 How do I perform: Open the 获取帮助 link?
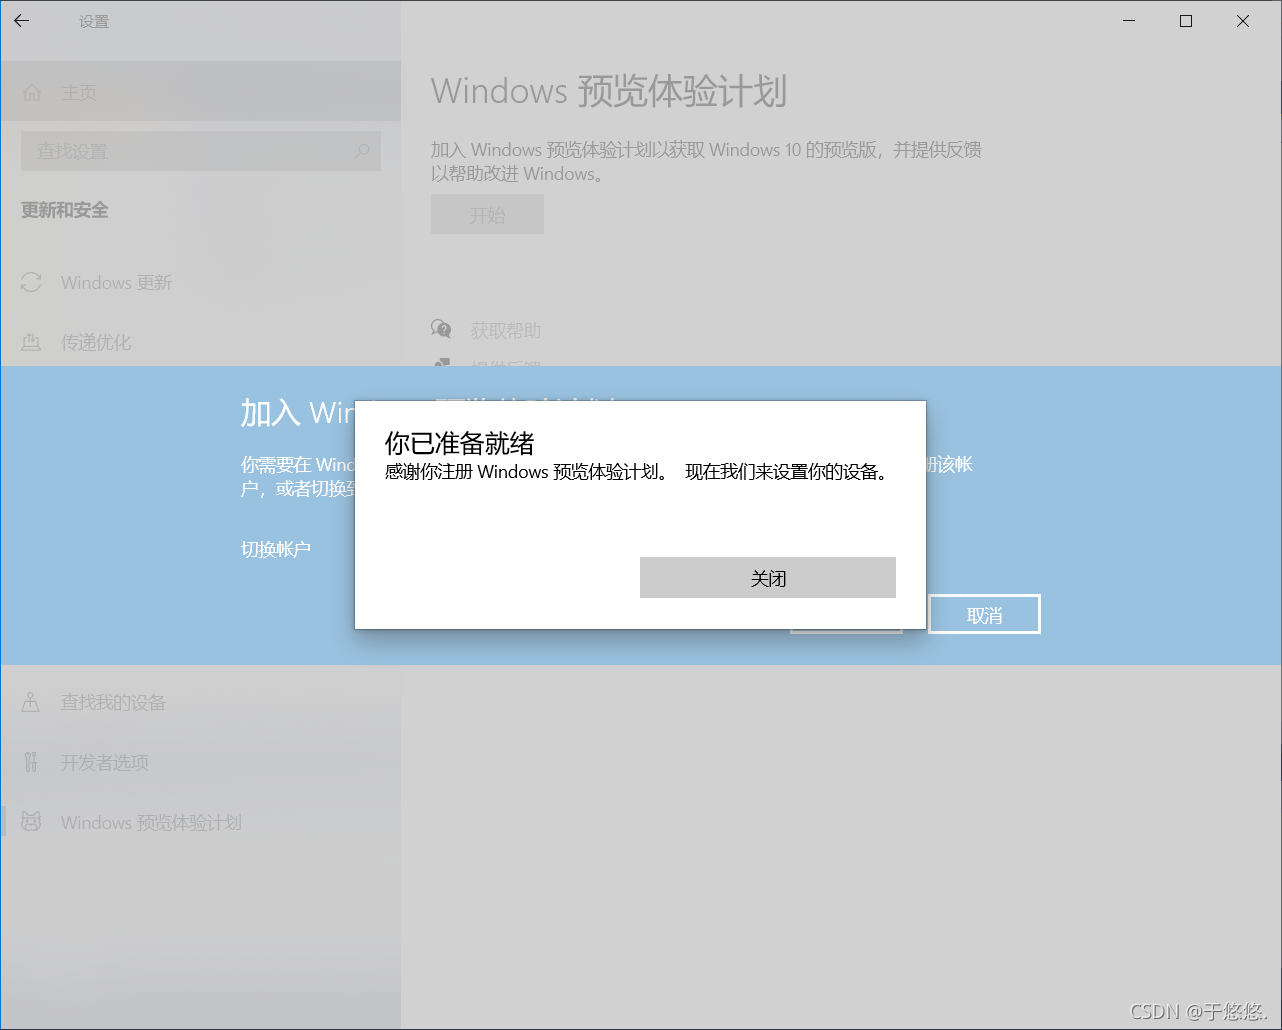point(506,330)
